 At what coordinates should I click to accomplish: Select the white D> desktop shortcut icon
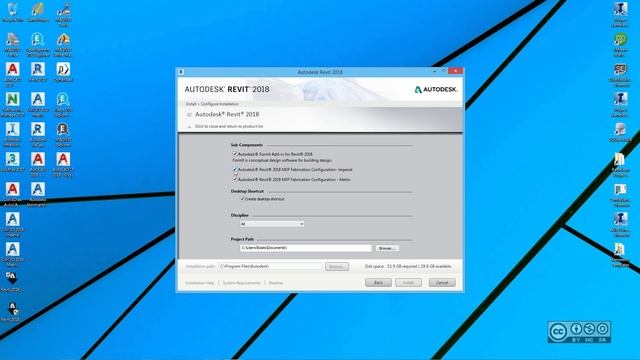click(x=63, y=72)
